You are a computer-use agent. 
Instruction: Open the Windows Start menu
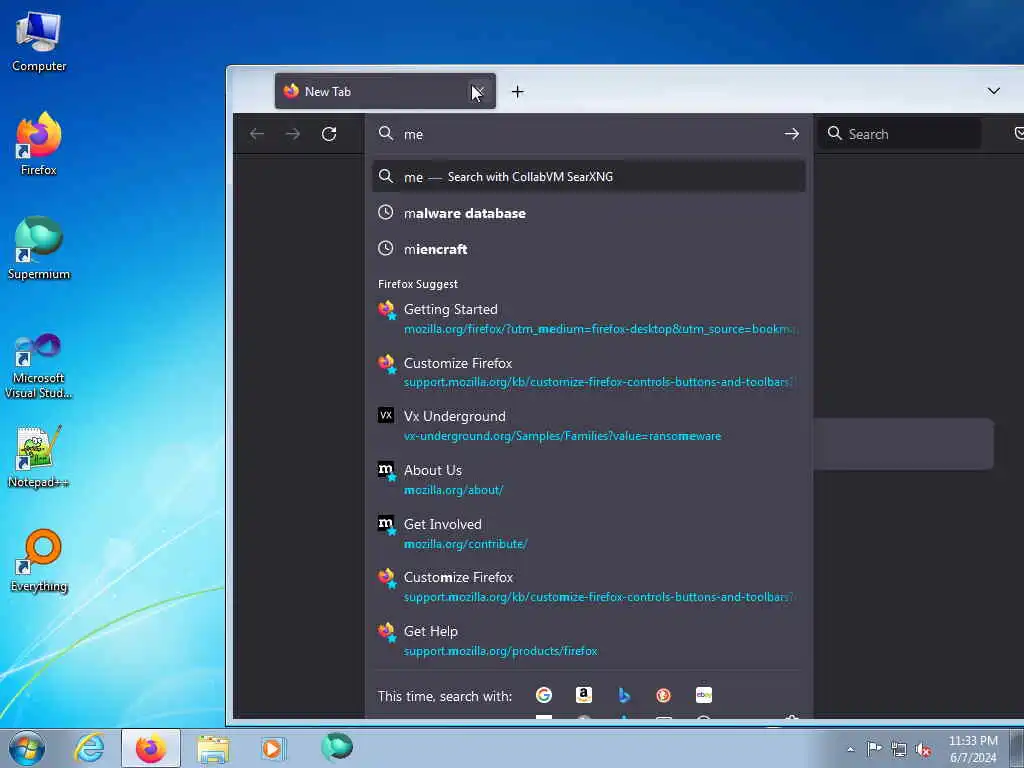tap(27, 748)
